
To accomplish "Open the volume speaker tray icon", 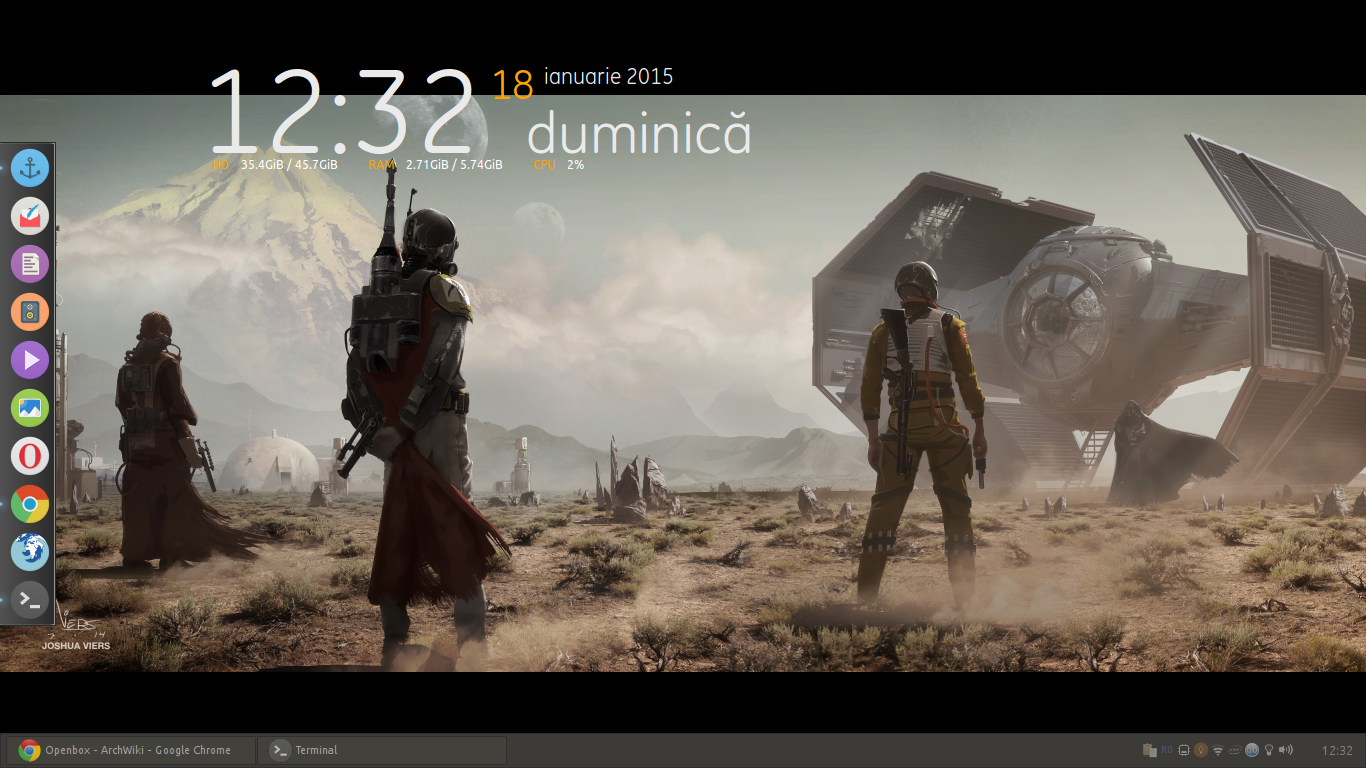I will click(1285, 750).
